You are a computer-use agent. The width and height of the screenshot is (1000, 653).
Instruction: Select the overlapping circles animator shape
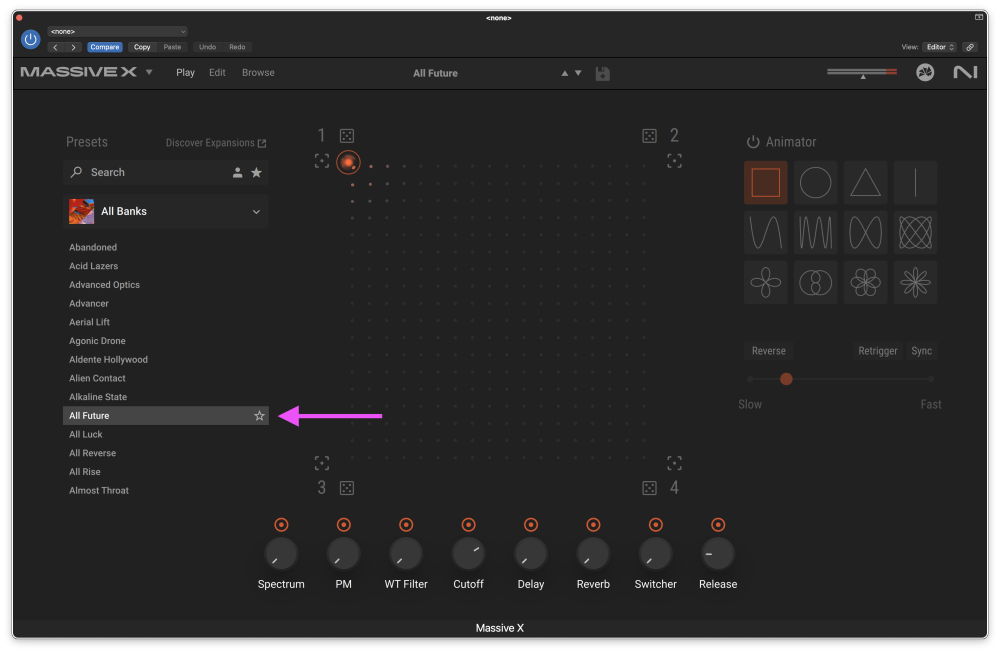(x=815, y=282)
